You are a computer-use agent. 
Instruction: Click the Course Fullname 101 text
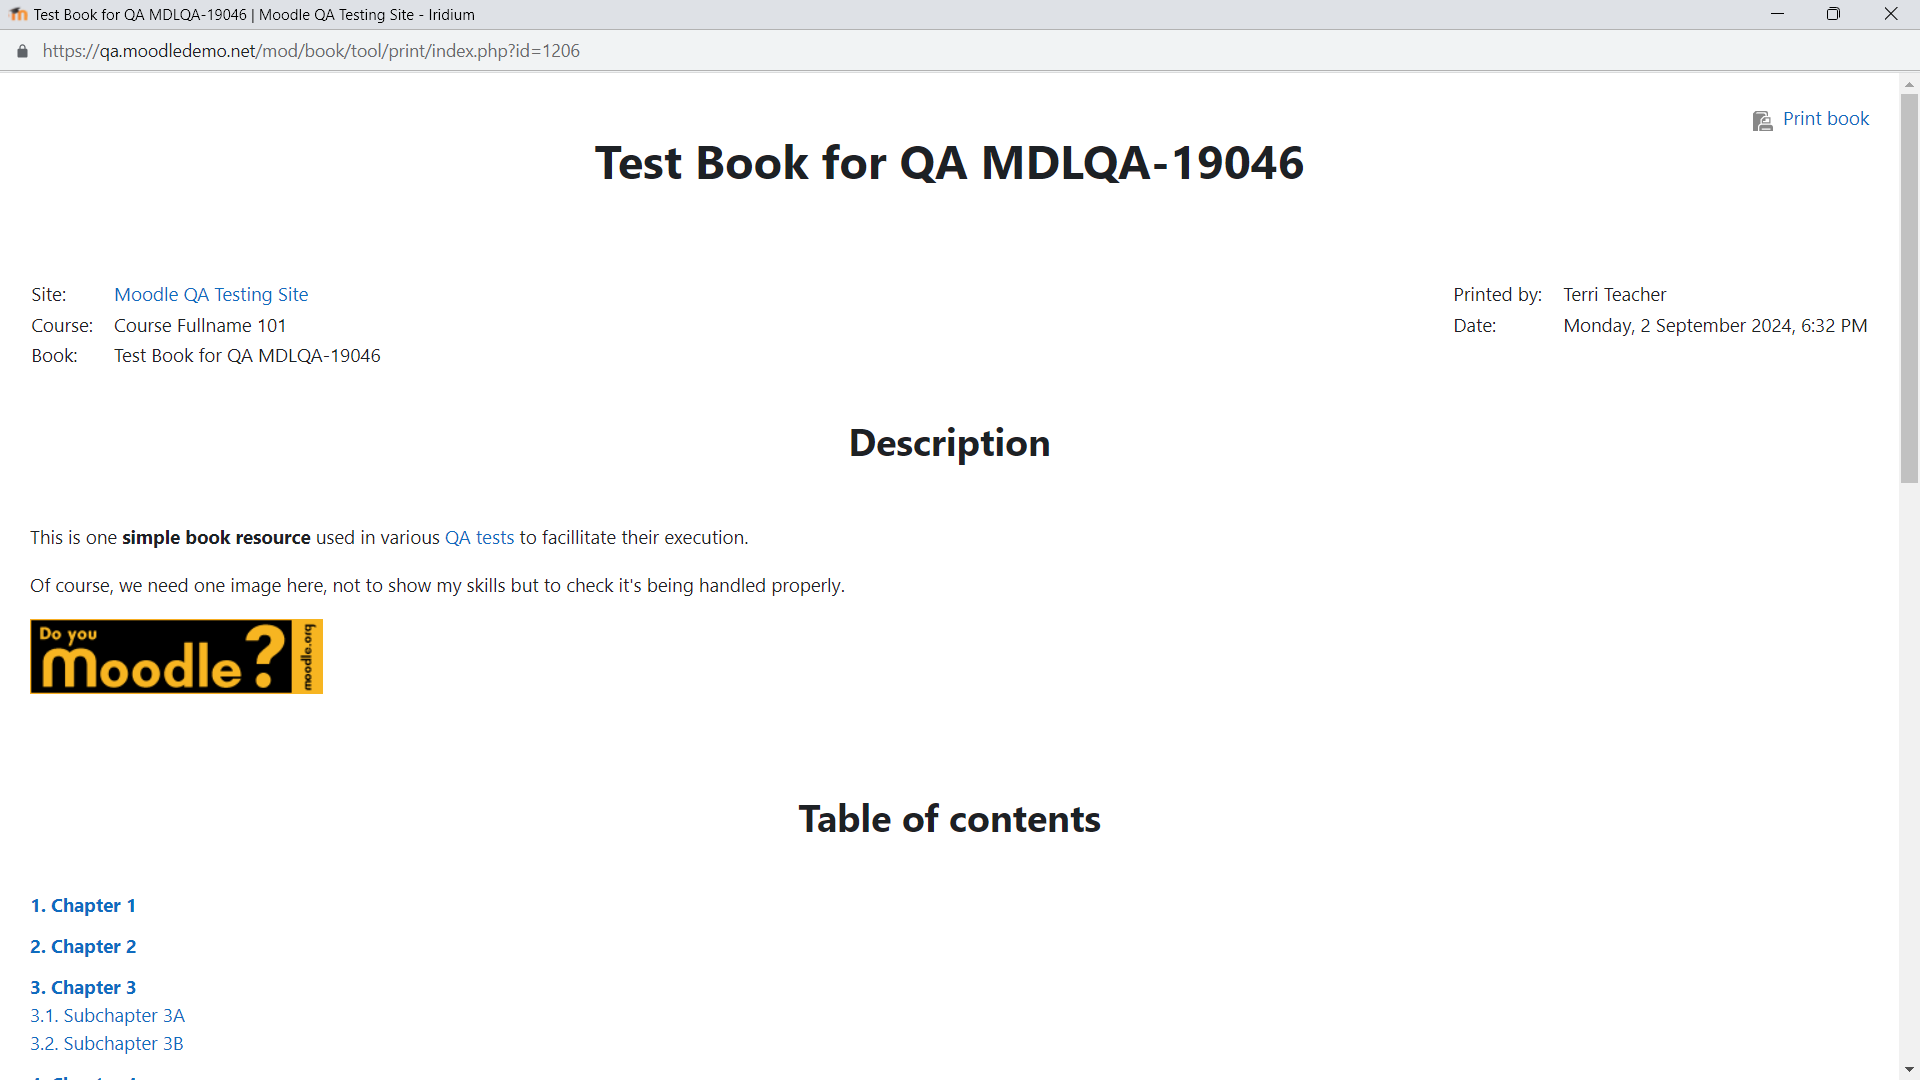[x=200, y=325]
